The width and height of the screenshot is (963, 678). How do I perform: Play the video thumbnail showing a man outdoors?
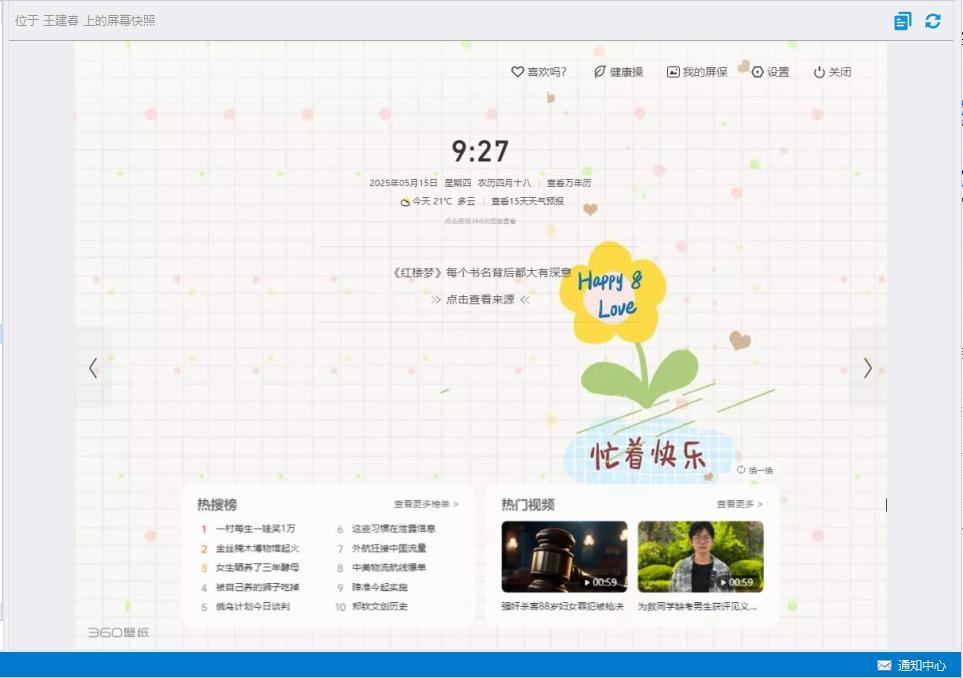pos(701,556)
